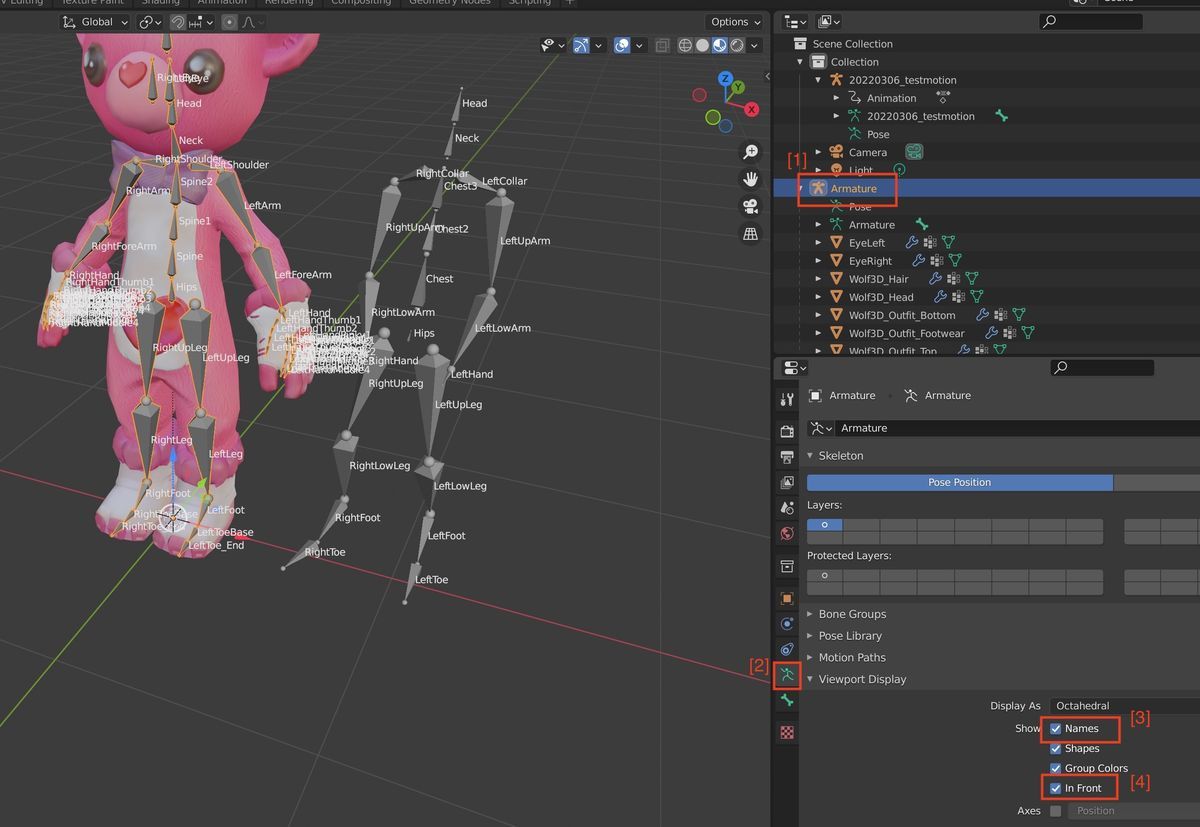The image size is (1200, 827).
Task: Switch viewport shading to Rendered mode
Action: coord(737,45)
